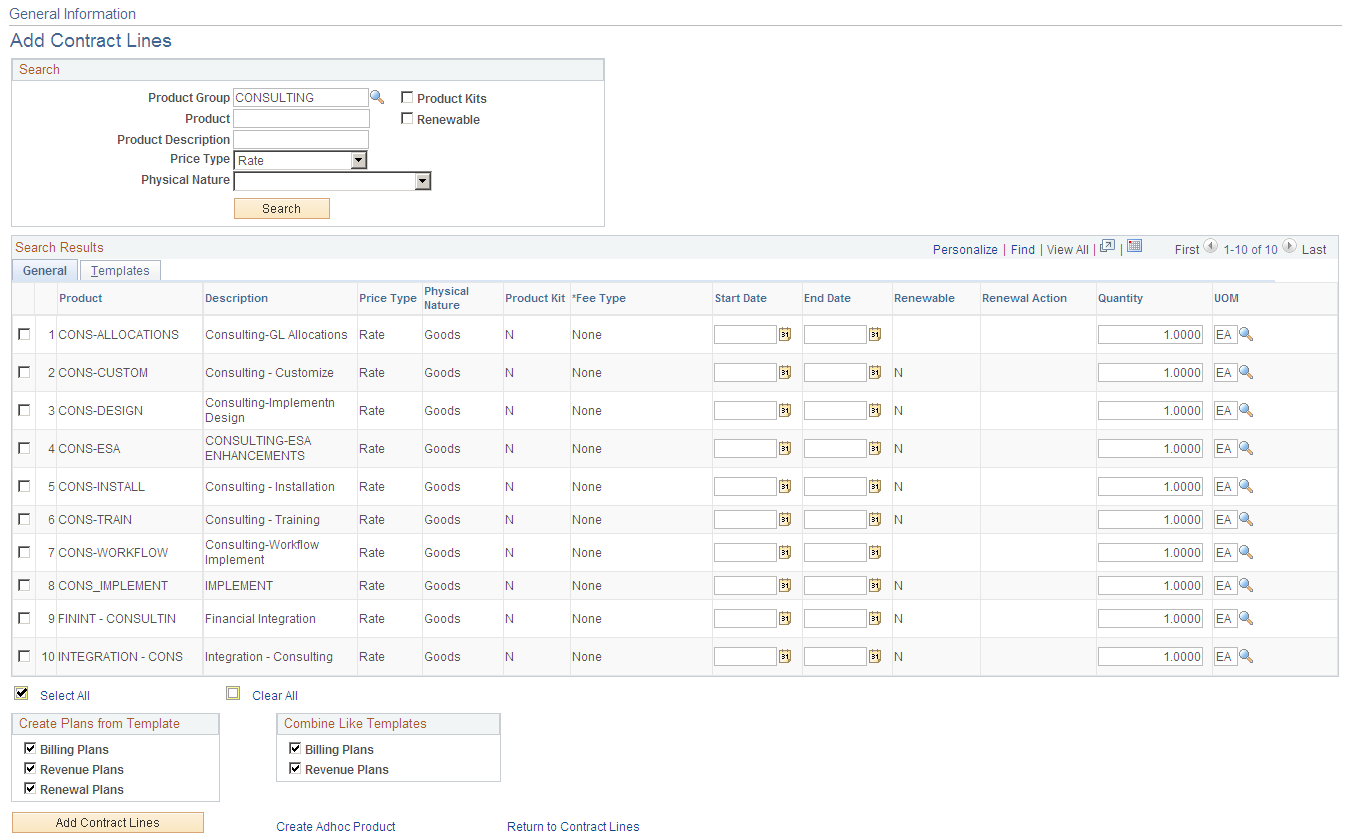The width and height of the screenshot is (1350, 840).
Task: Click the next-page arrow before Last
Action: [x=1289, y=247]
